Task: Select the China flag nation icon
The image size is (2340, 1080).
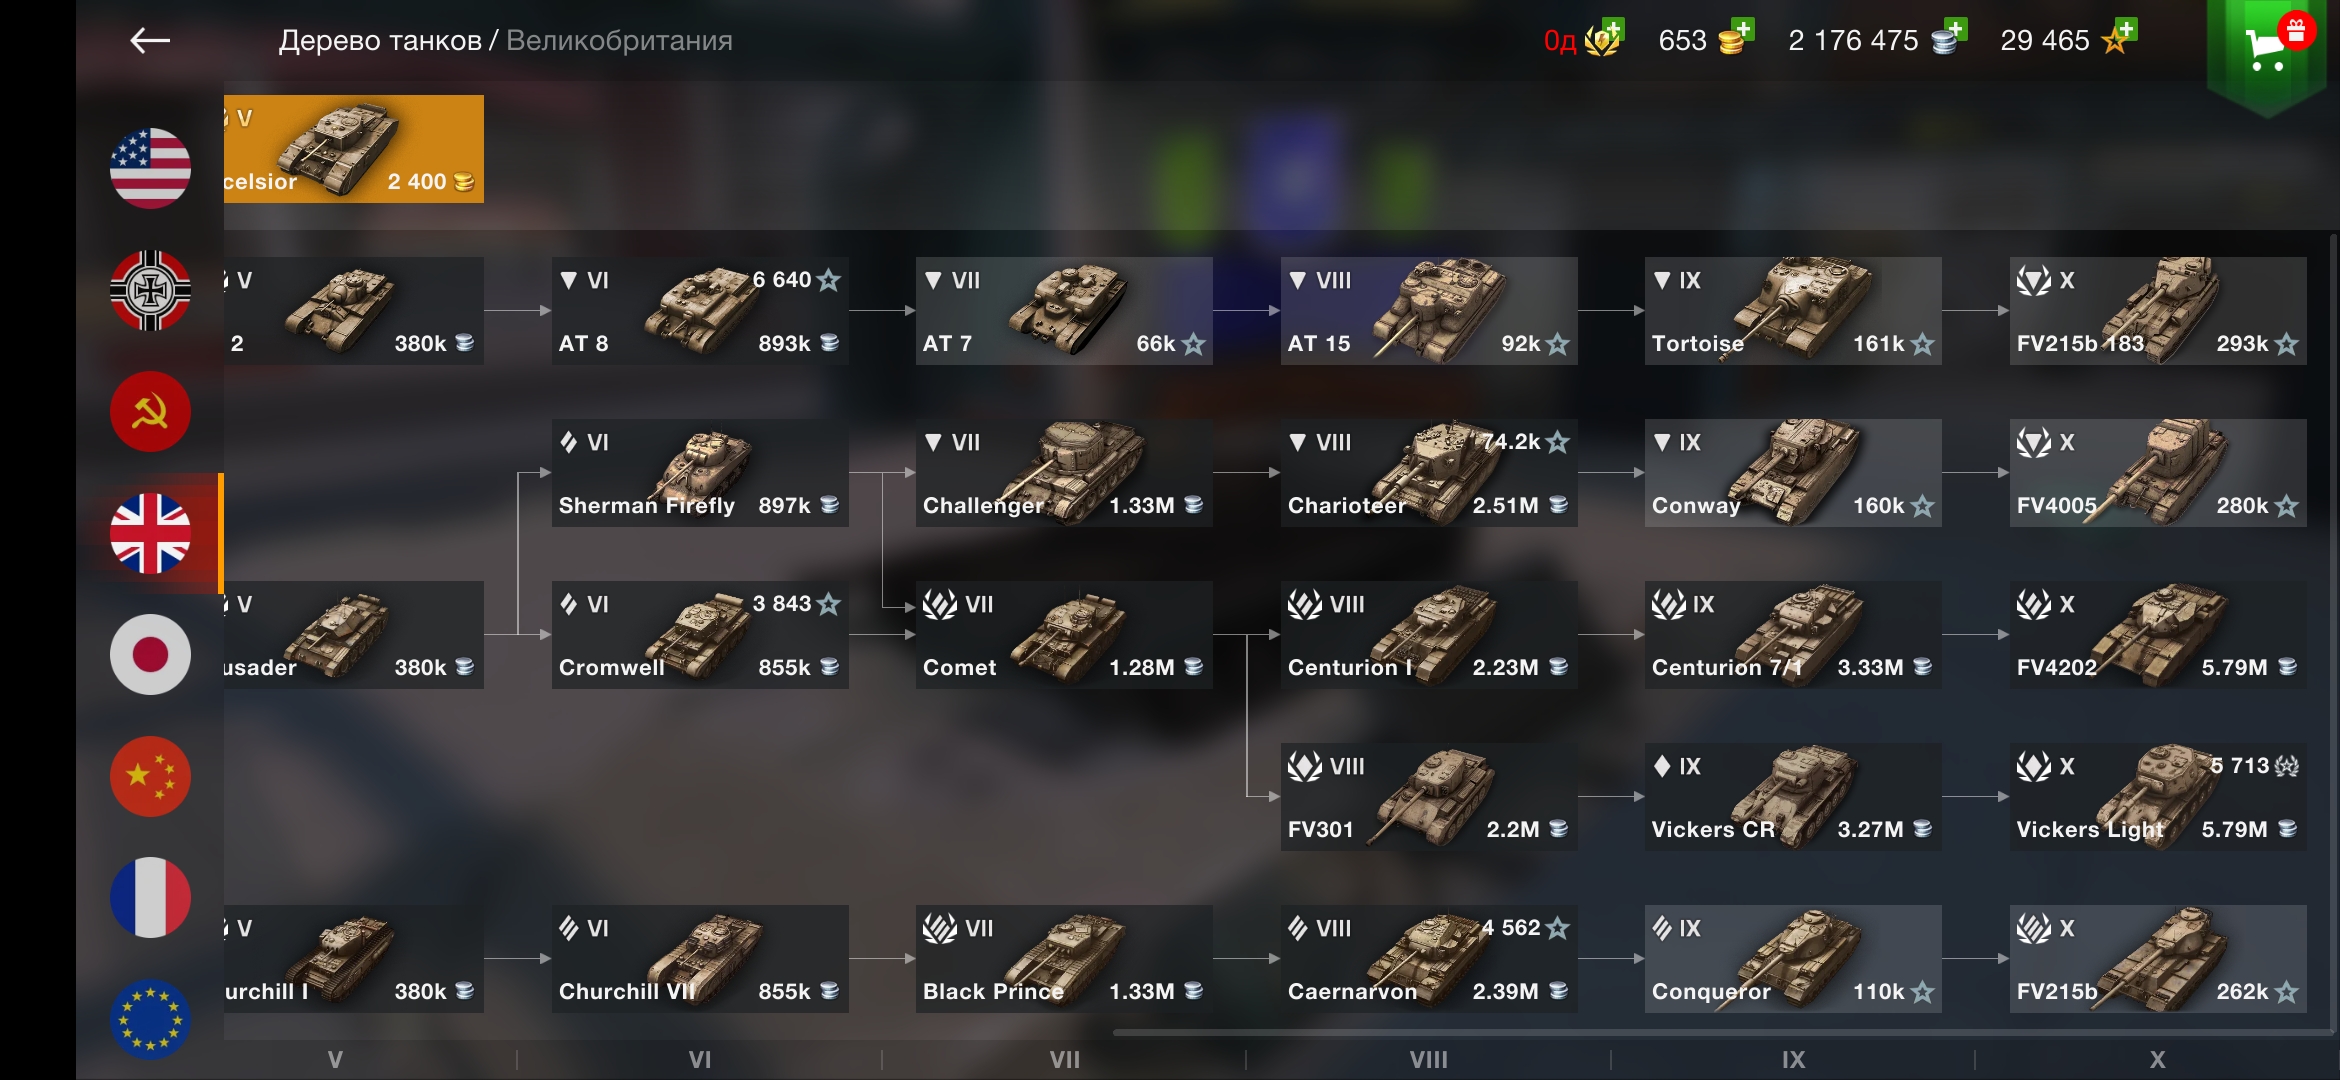Action: [x=150, y=777]
